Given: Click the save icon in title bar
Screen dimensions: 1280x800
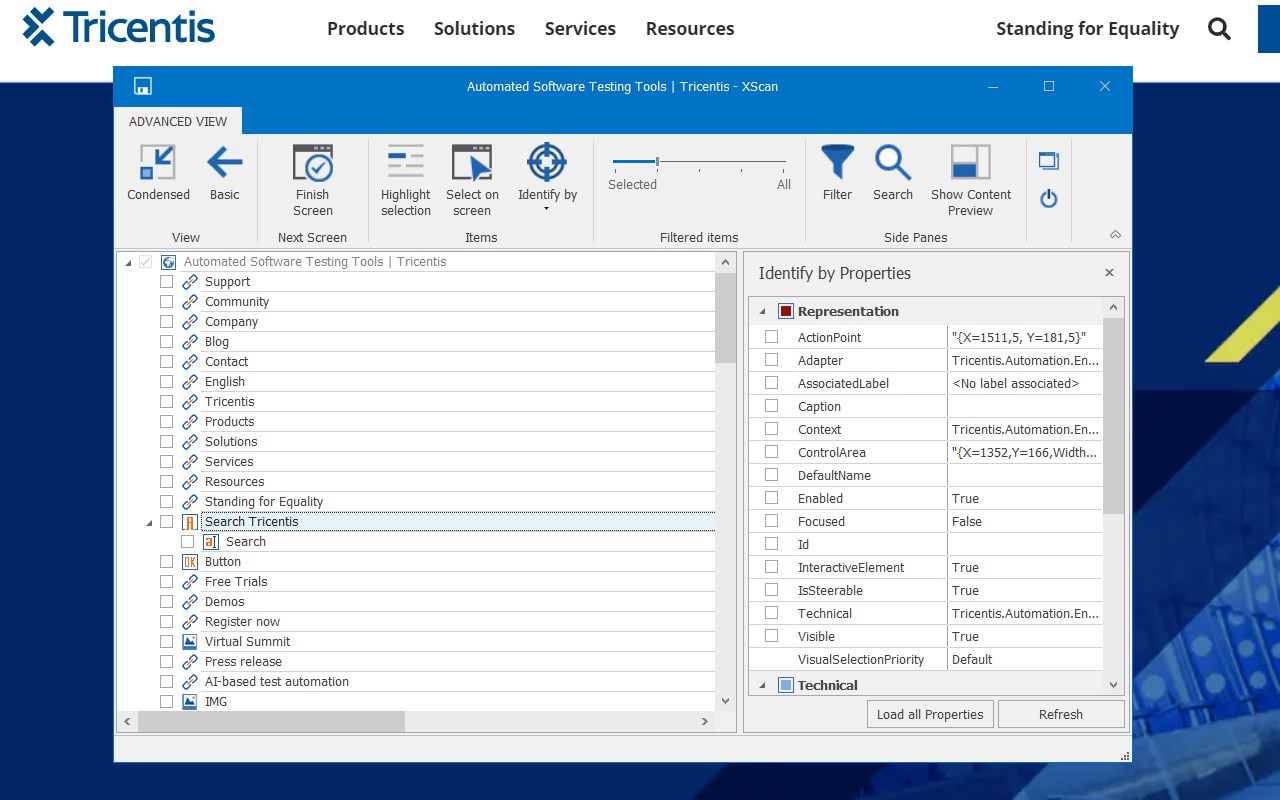Looking at the screenshot, I should tap(143, 86).
